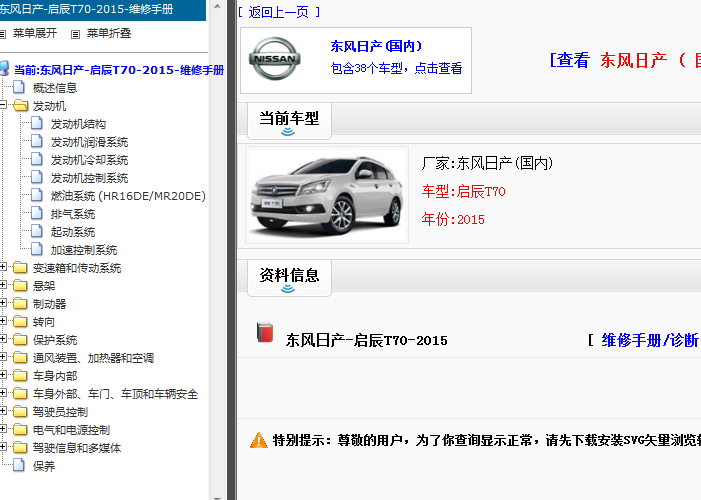This screenshot has height=500, width=701.
Task: Click the red book icon beside 东风日产-启辰T70-2015
Action: click(265, 333)
